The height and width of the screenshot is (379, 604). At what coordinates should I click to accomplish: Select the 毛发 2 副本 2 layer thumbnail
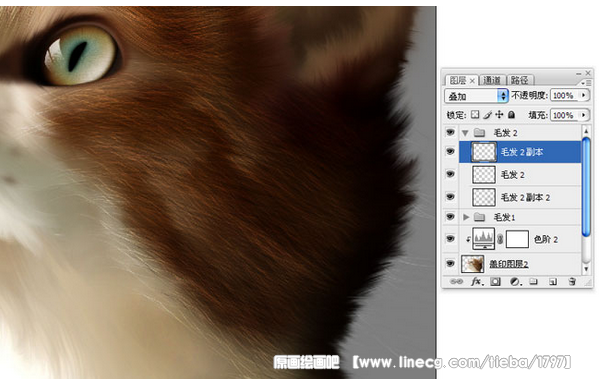[x=484, y=197]
